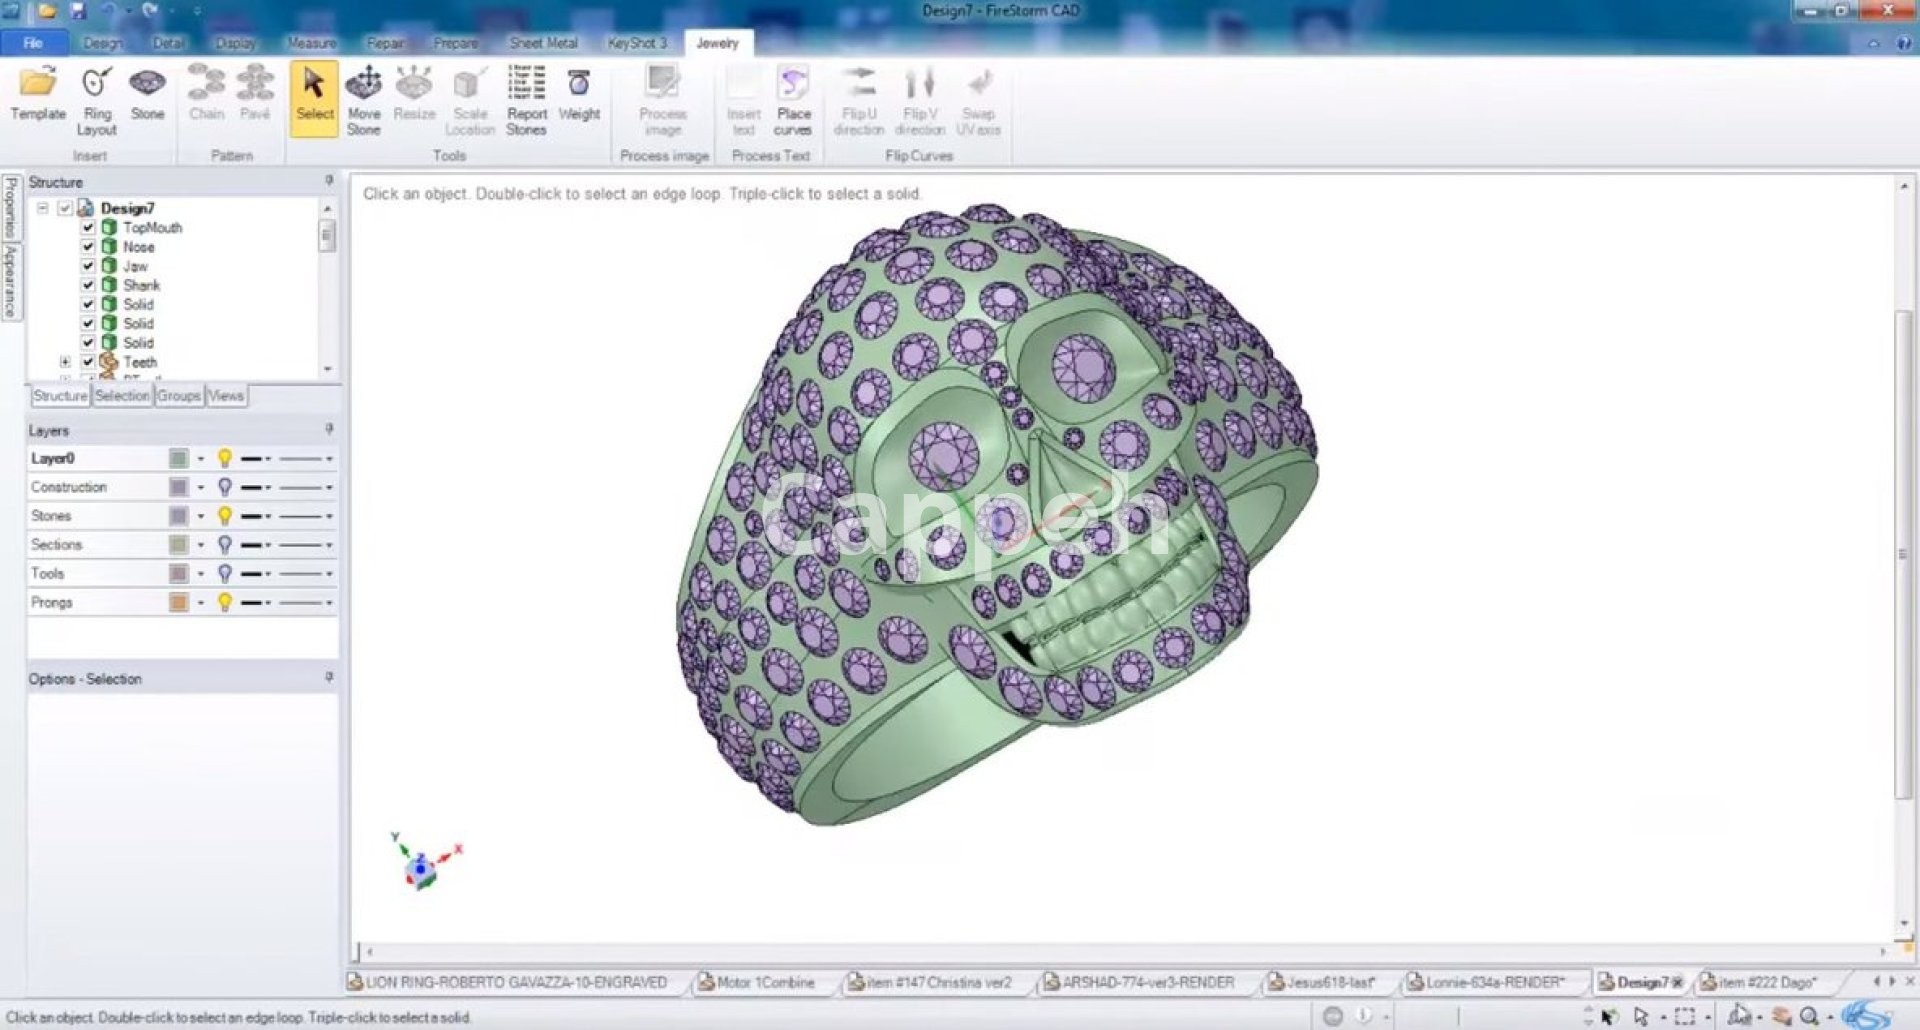Switch to the KeyShot 3 ribbon tab

pos(637,43)
